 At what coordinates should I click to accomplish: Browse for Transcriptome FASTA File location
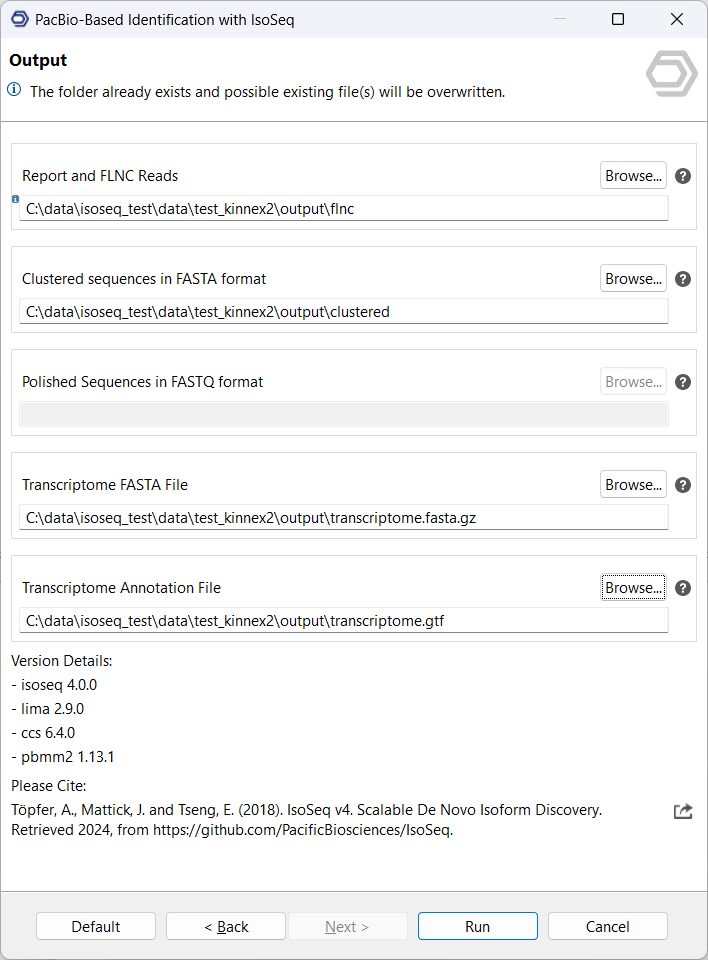[633, 485]
